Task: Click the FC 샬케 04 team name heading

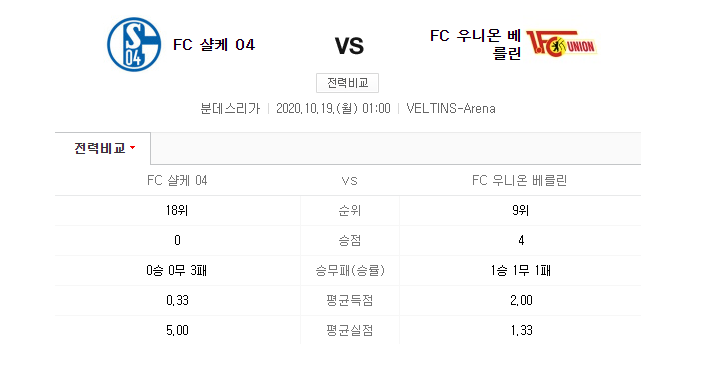Action: pyautogui.click(x=214, y=45)
